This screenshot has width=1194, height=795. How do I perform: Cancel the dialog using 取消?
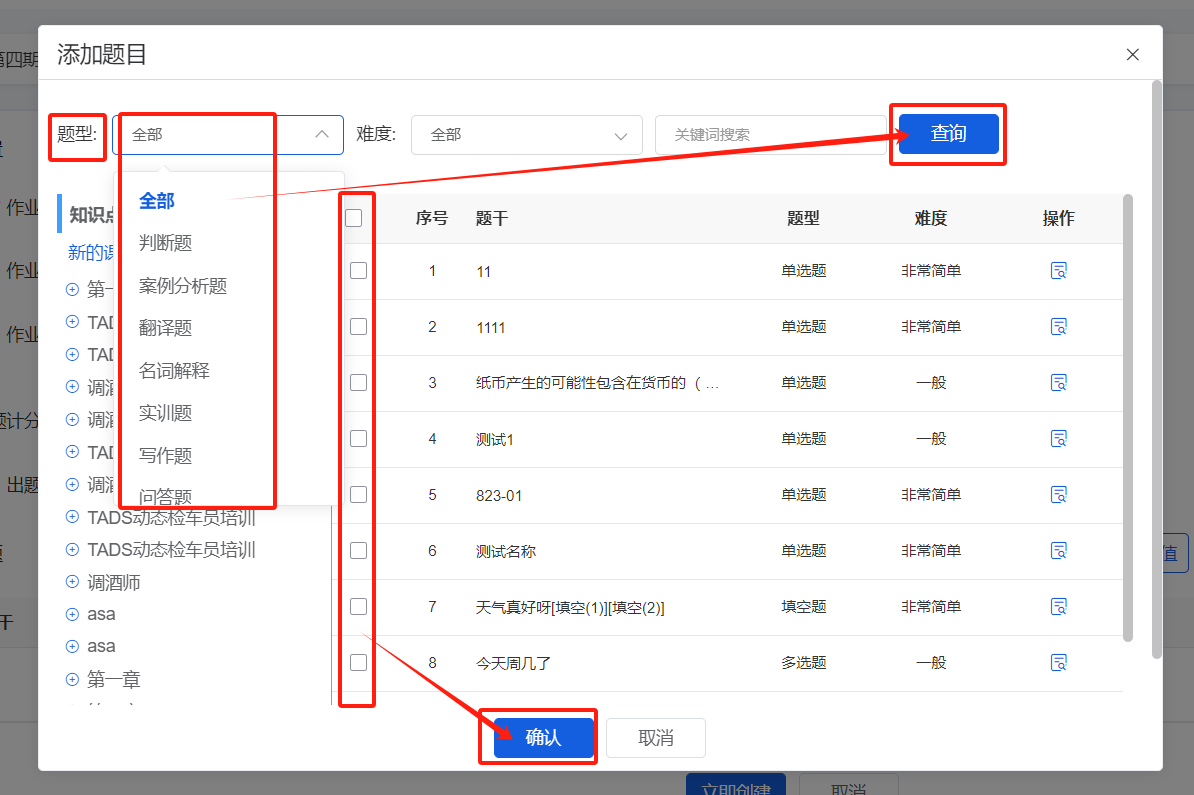tap(655, 736)
